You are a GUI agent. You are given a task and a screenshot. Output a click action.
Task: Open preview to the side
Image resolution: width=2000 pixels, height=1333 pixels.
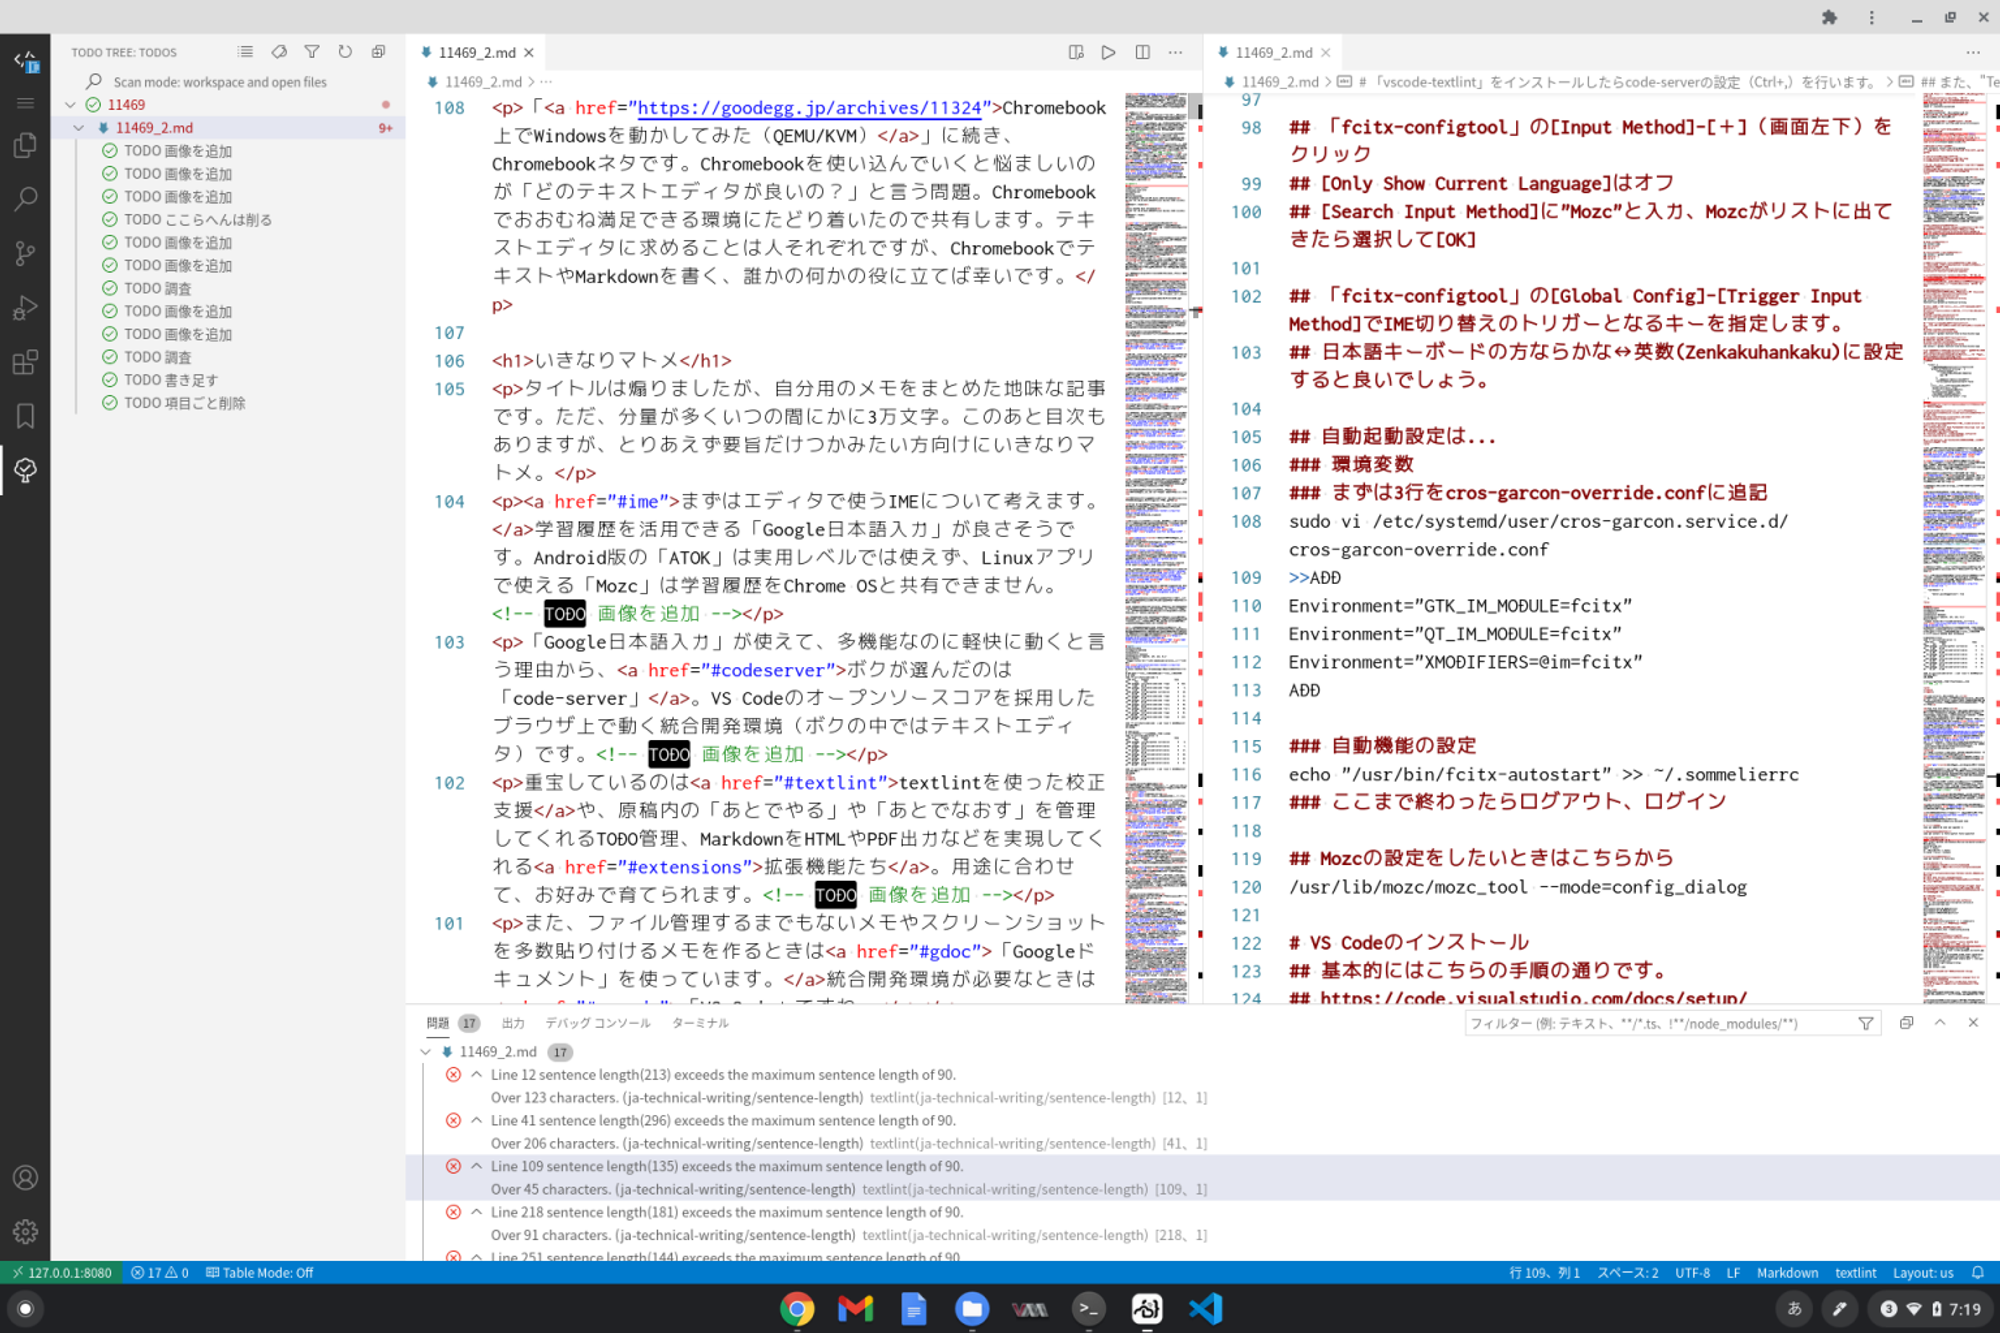1076,52
